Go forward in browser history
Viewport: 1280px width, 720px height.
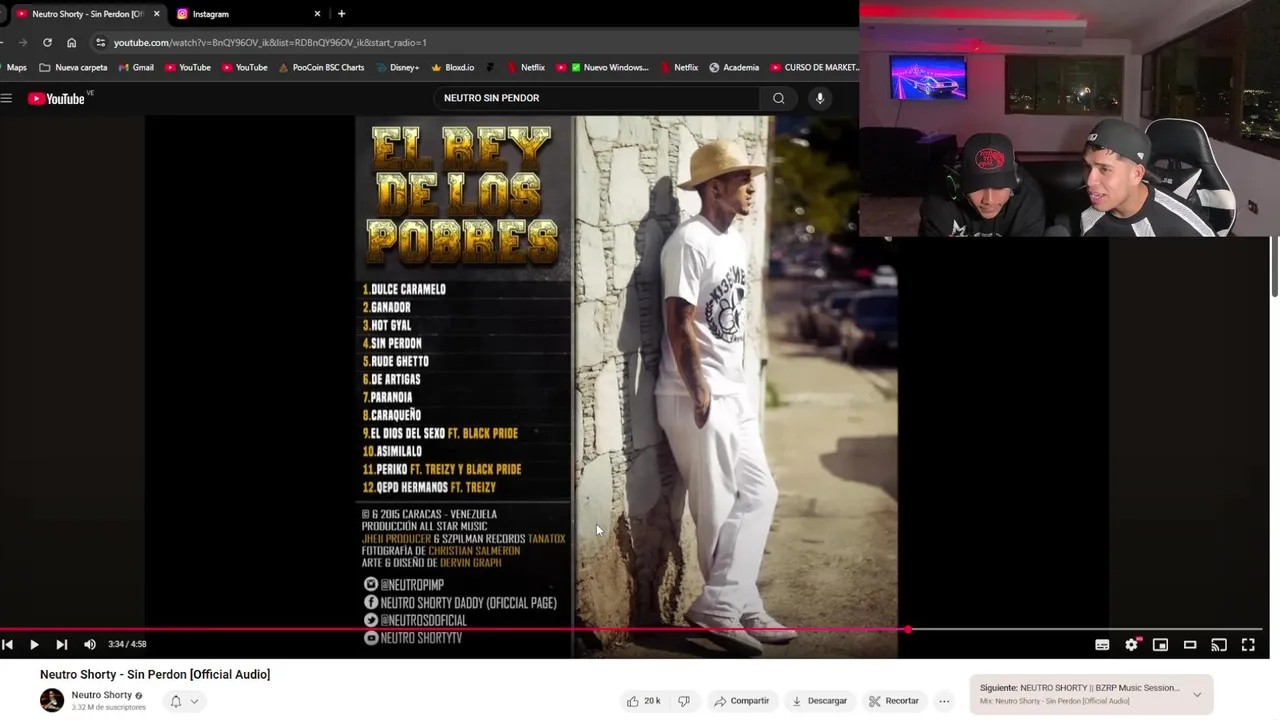[x=22, y=42]
